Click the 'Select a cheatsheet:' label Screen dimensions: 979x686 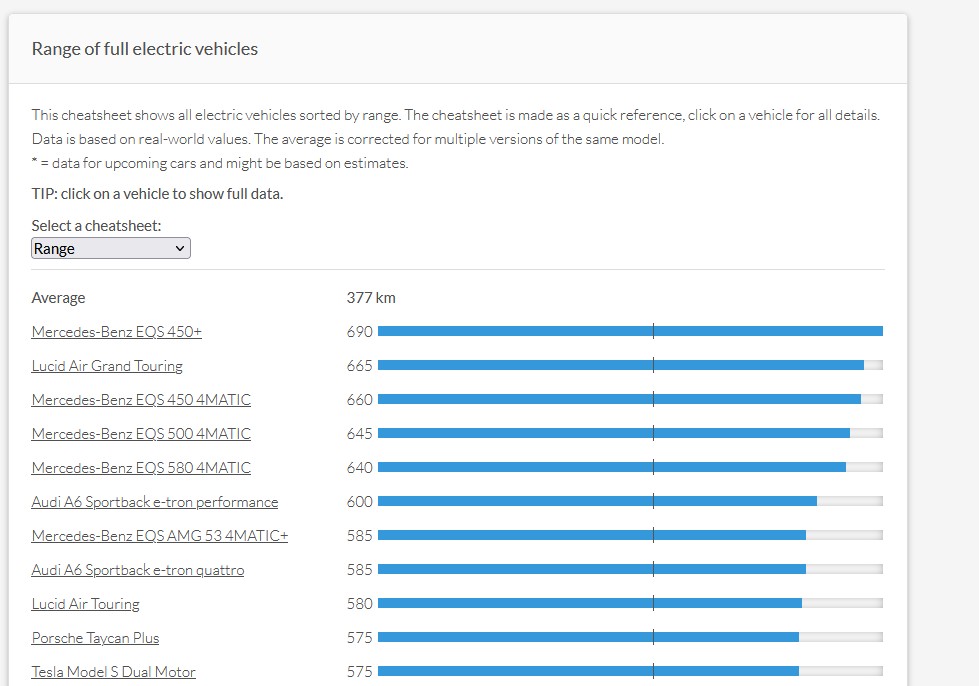pos(96,225)
